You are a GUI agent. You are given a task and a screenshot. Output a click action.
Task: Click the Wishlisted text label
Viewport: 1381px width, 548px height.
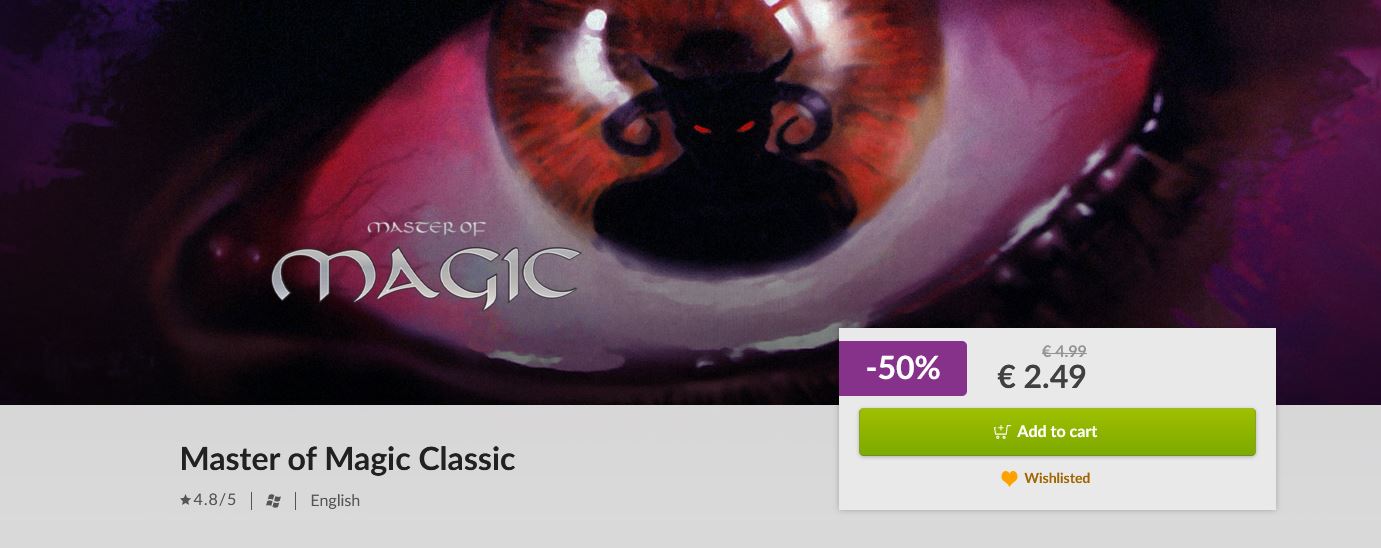click(x=1057, y=478)
